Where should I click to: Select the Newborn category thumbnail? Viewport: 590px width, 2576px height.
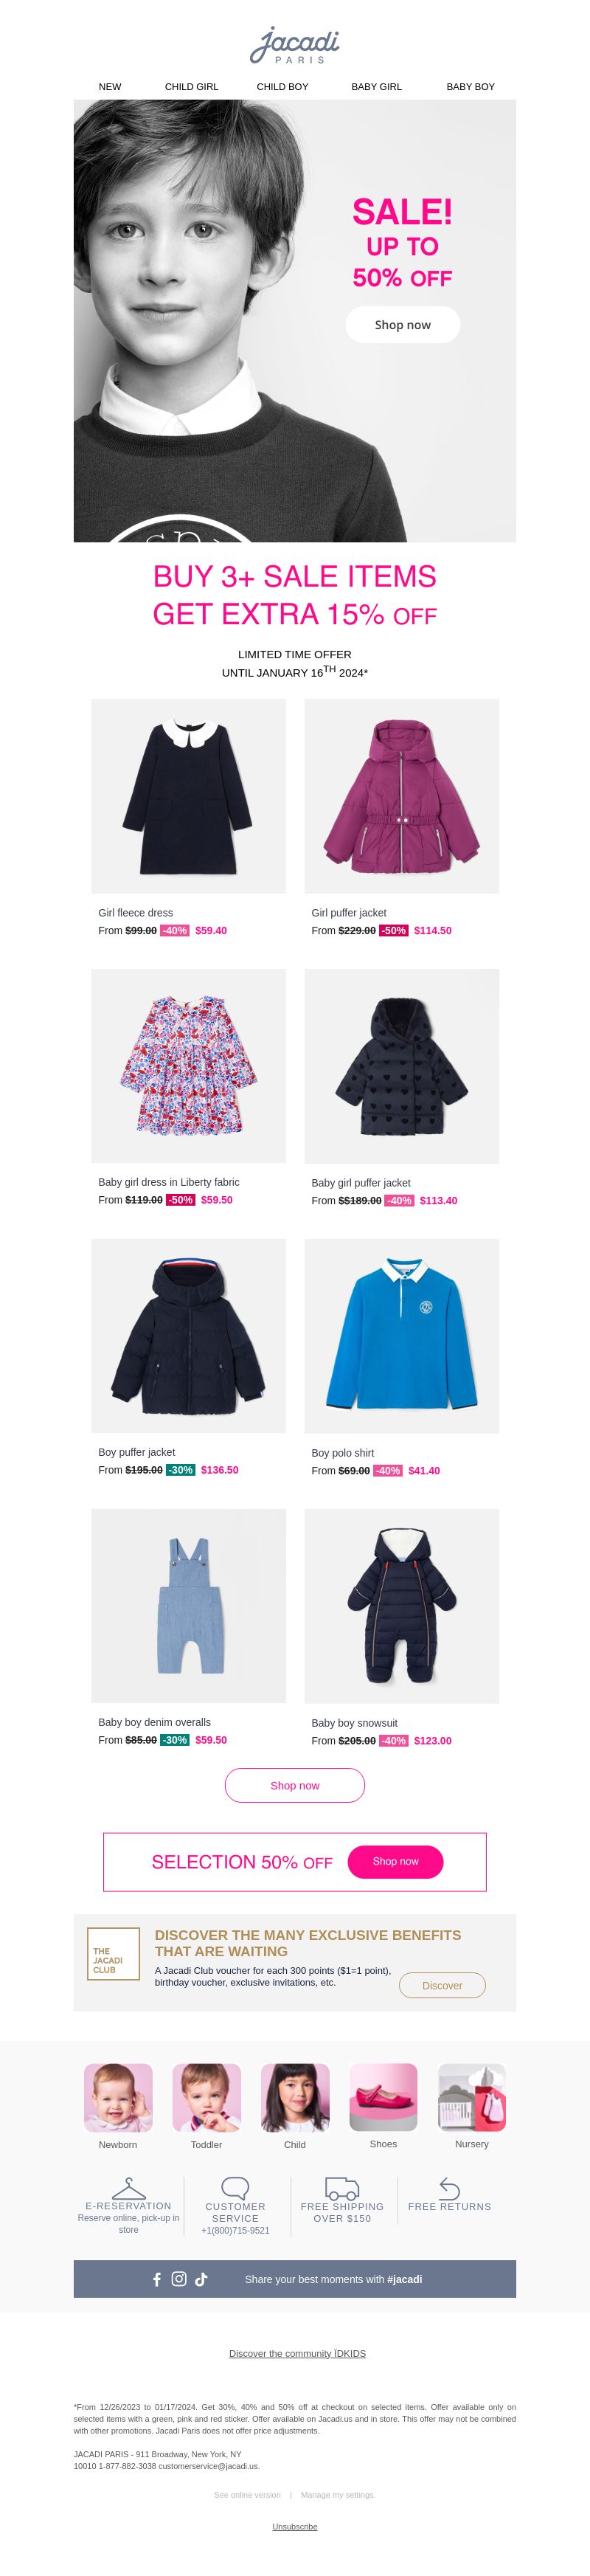click(x=118, y=2097)
